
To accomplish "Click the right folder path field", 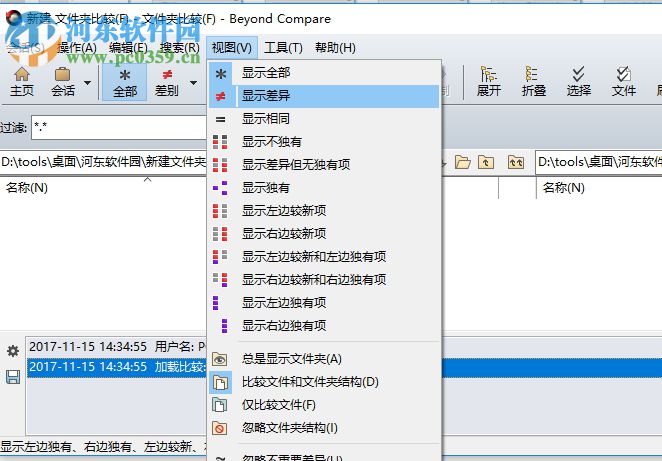I will point(599,162).
